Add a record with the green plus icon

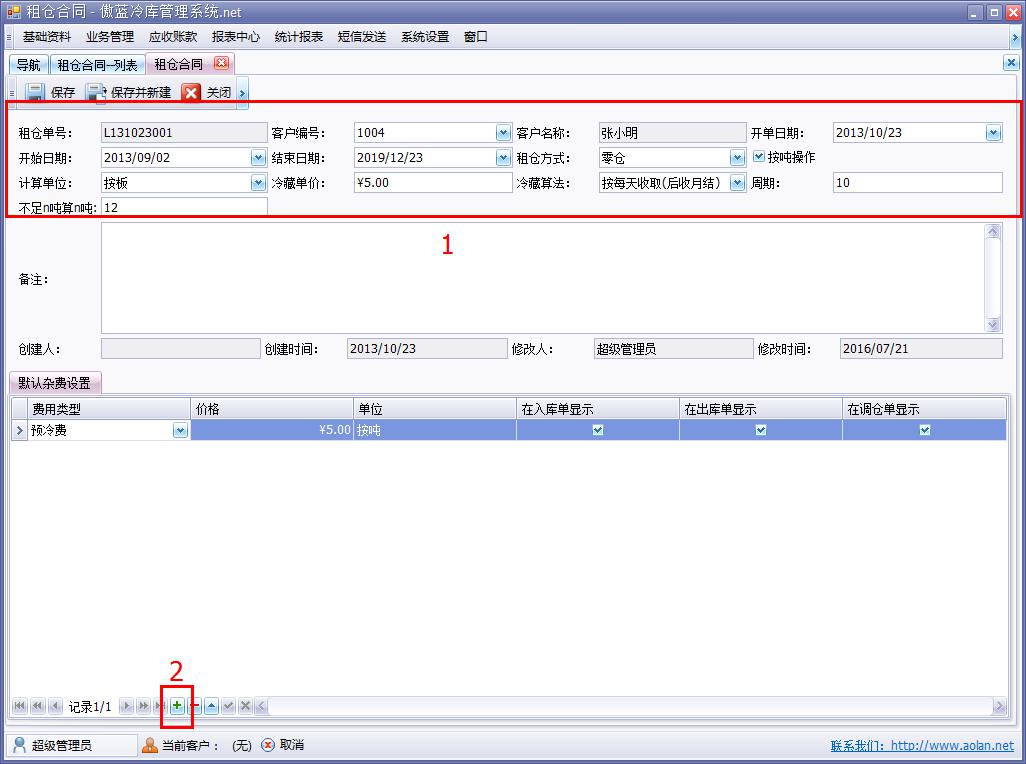177,706
